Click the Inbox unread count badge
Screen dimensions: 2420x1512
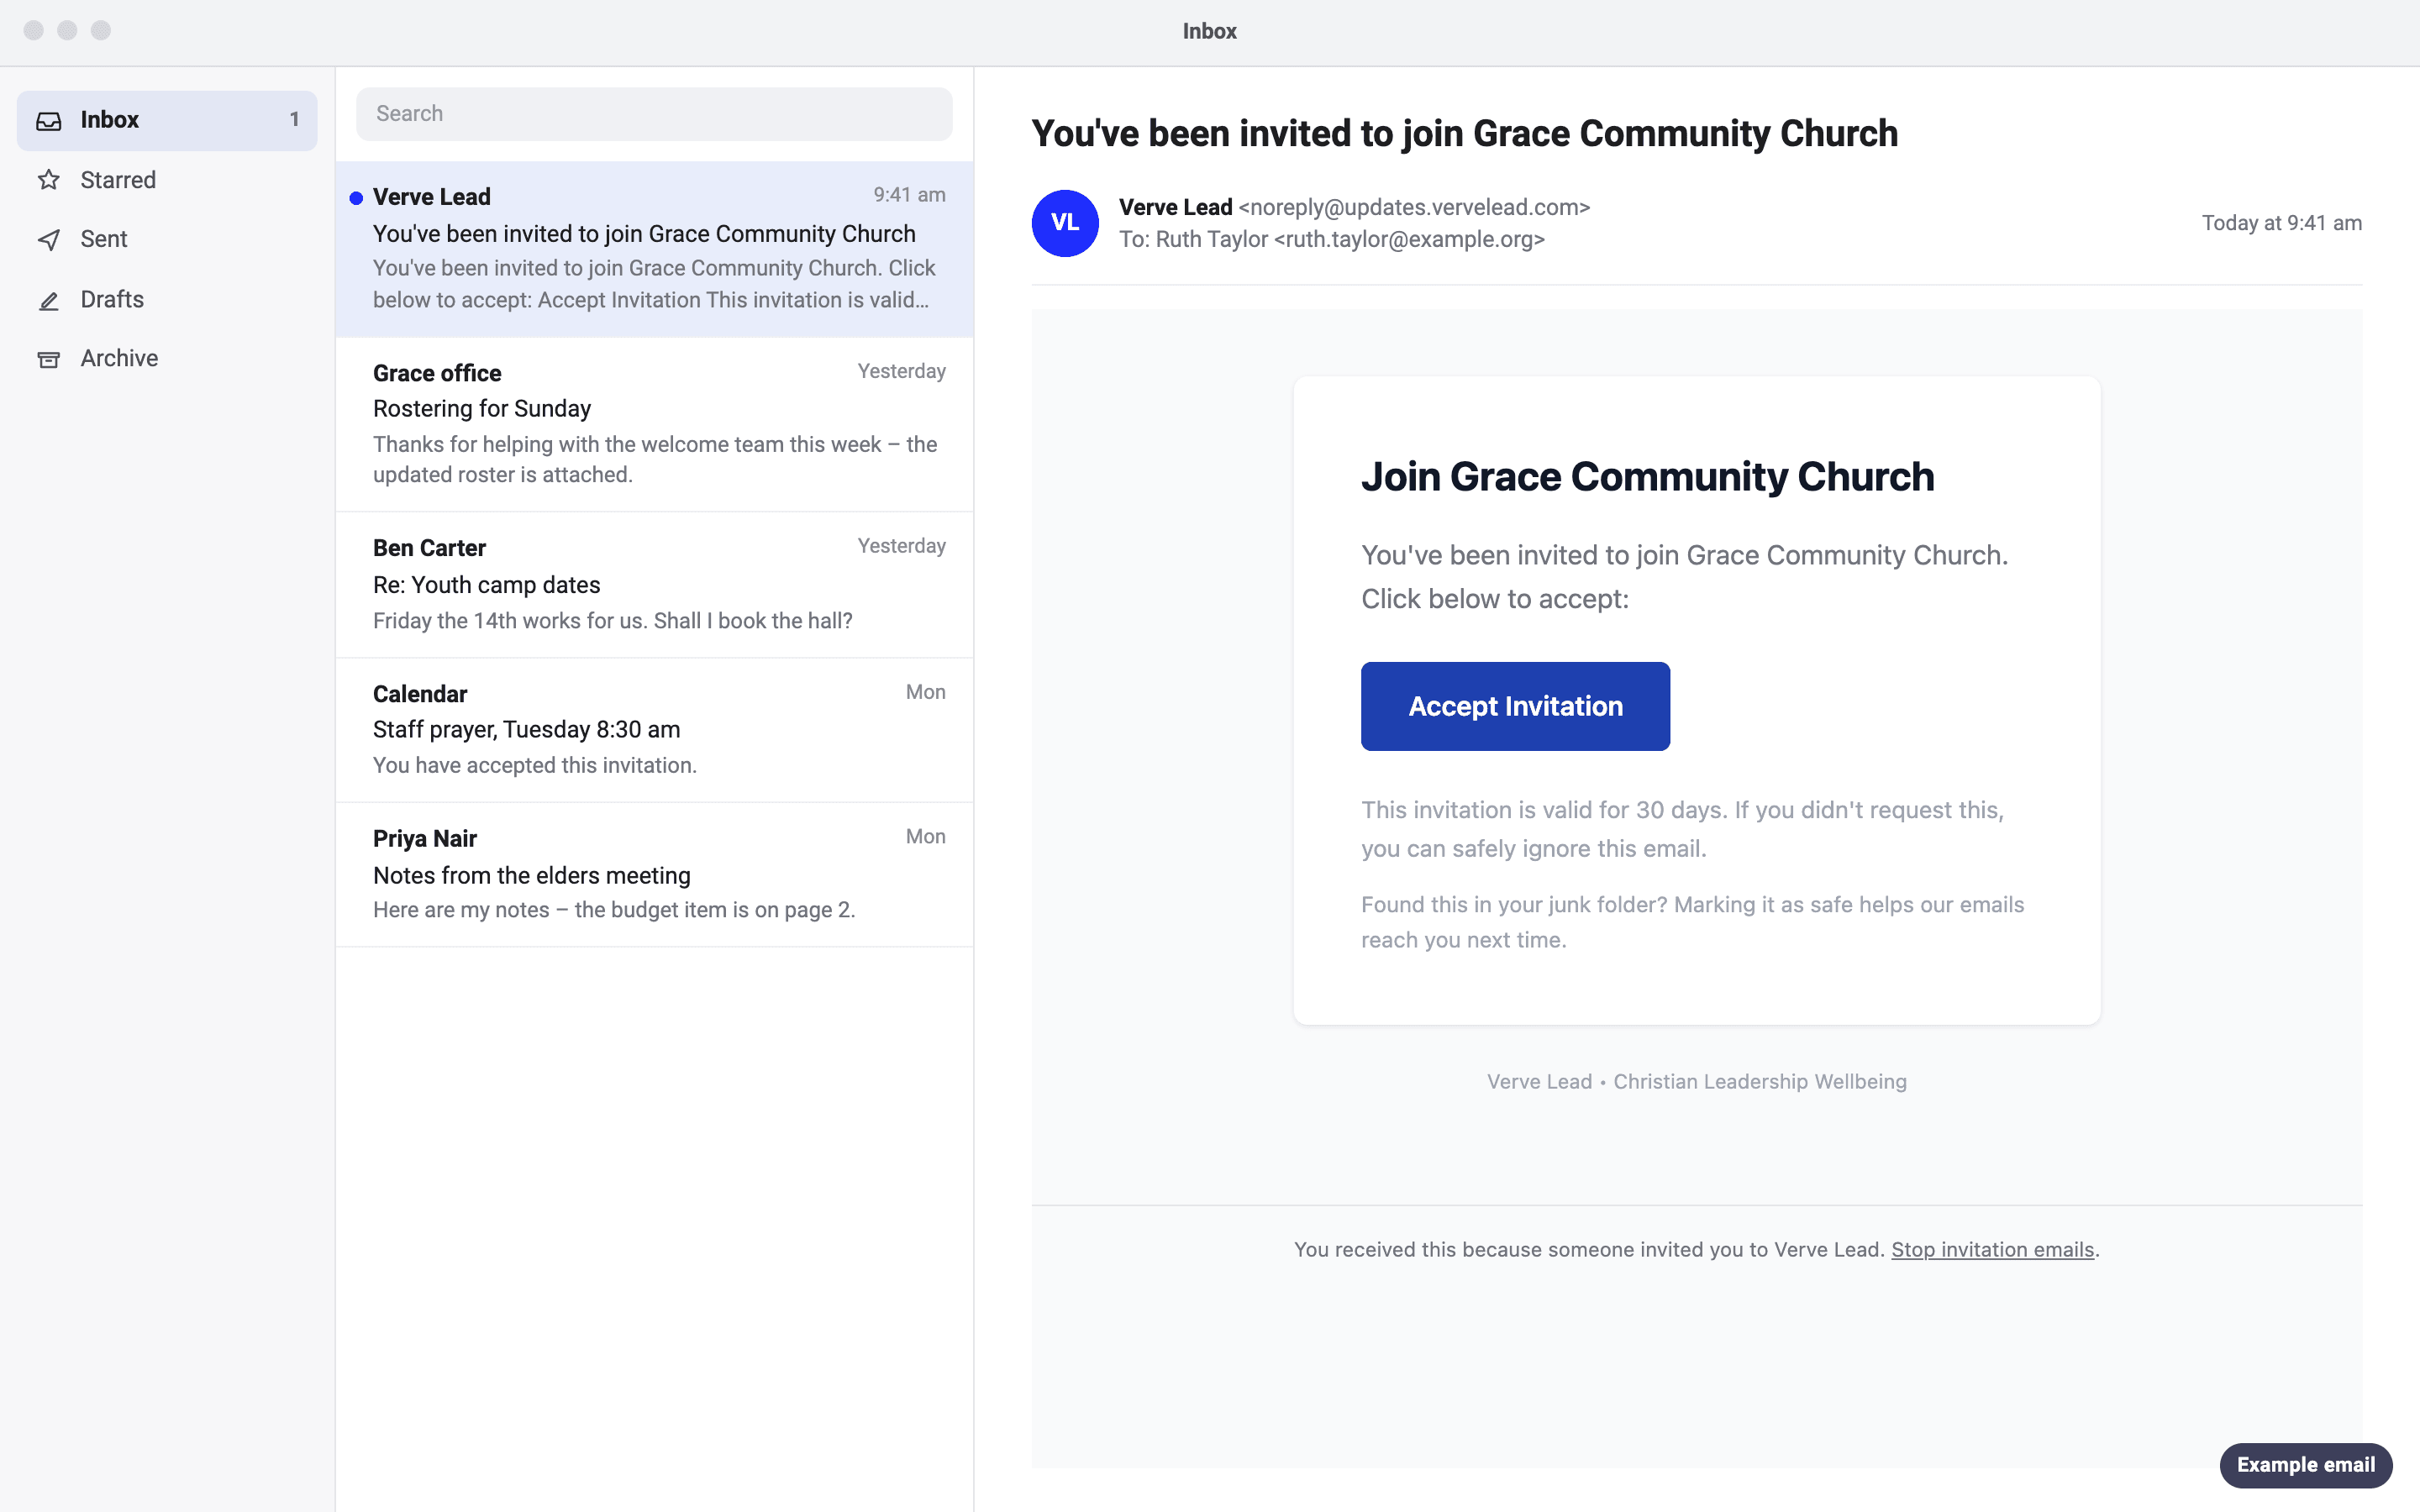294,120
